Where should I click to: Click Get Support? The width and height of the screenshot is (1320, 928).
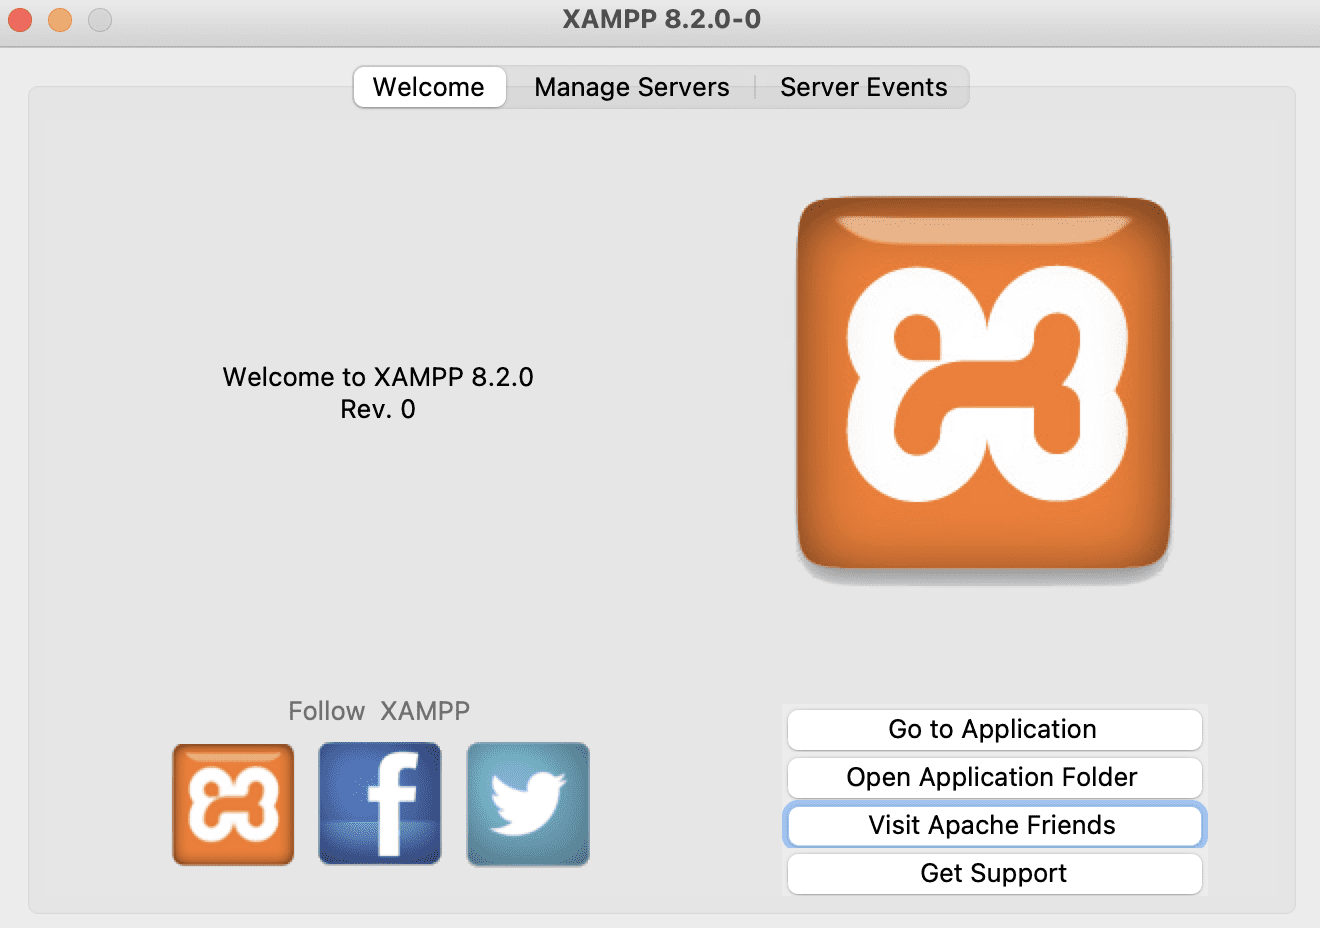[994, 873]
